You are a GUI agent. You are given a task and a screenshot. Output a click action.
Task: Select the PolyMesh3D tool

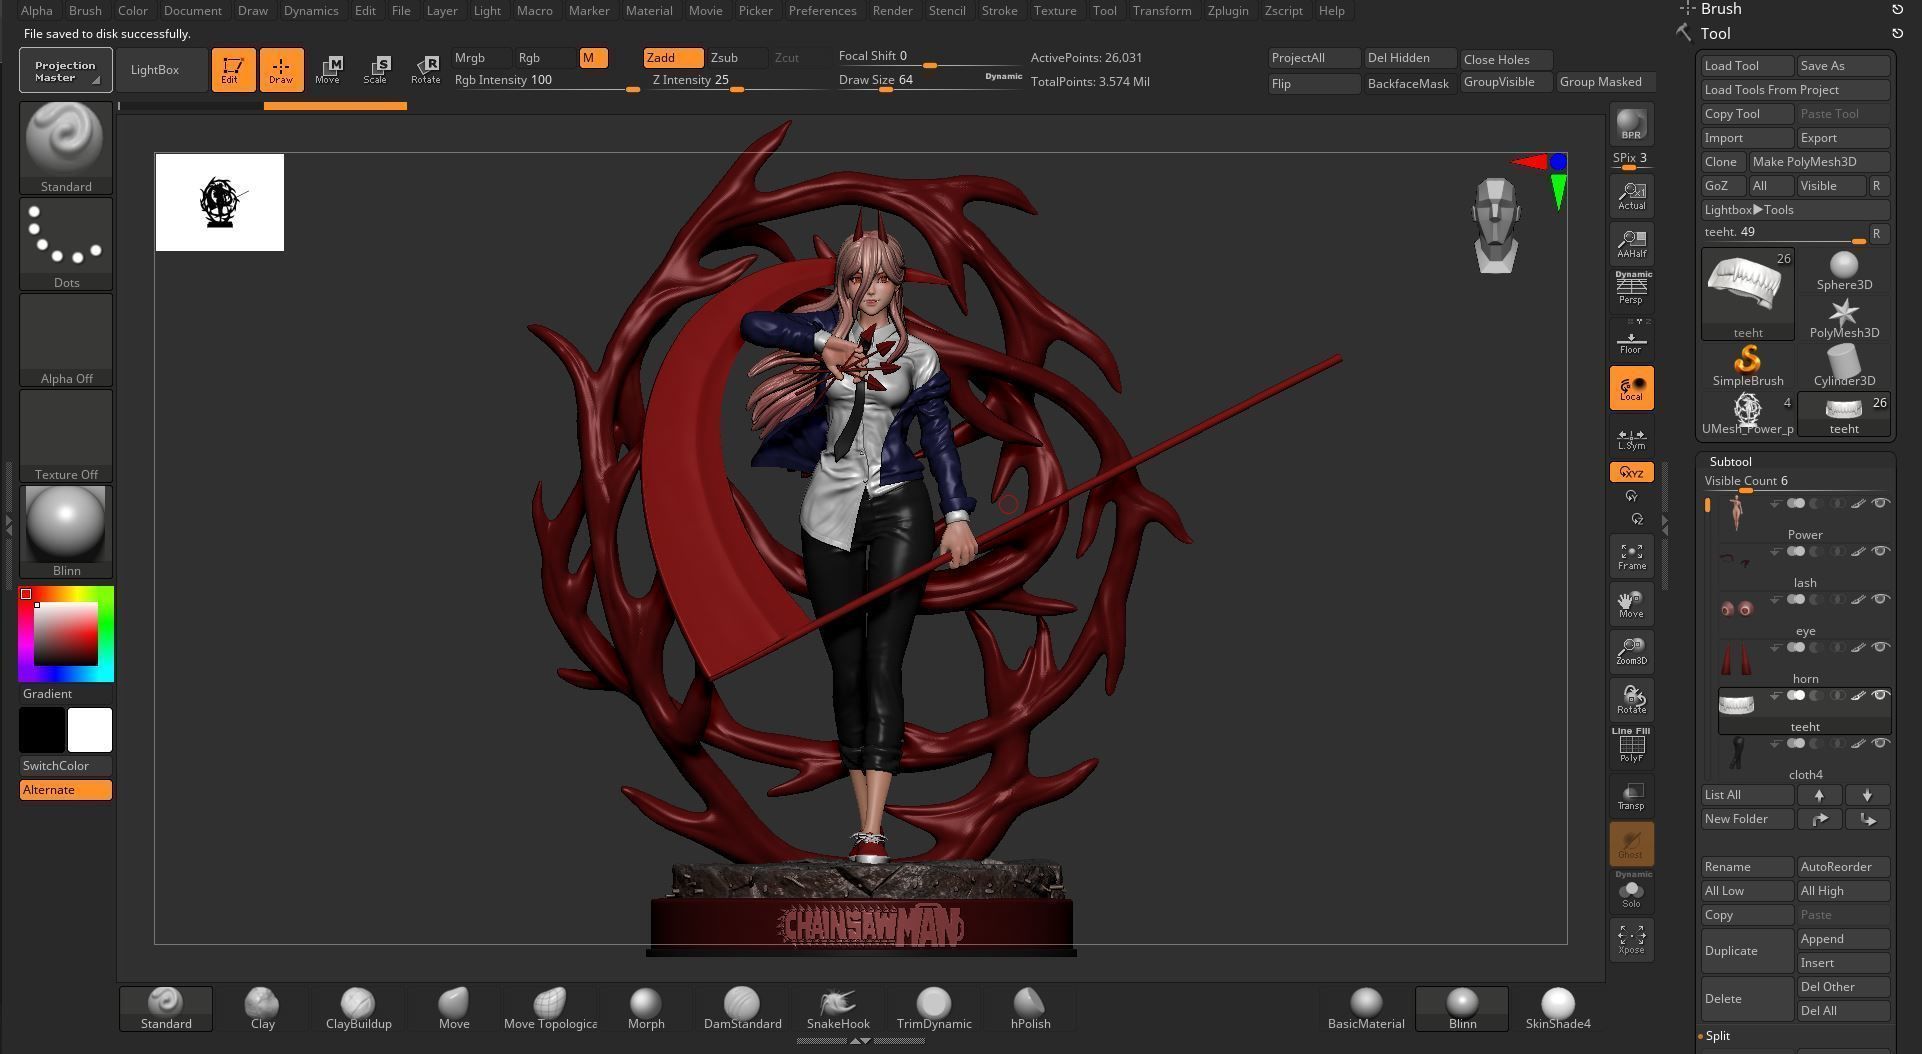coord(1844,319)
